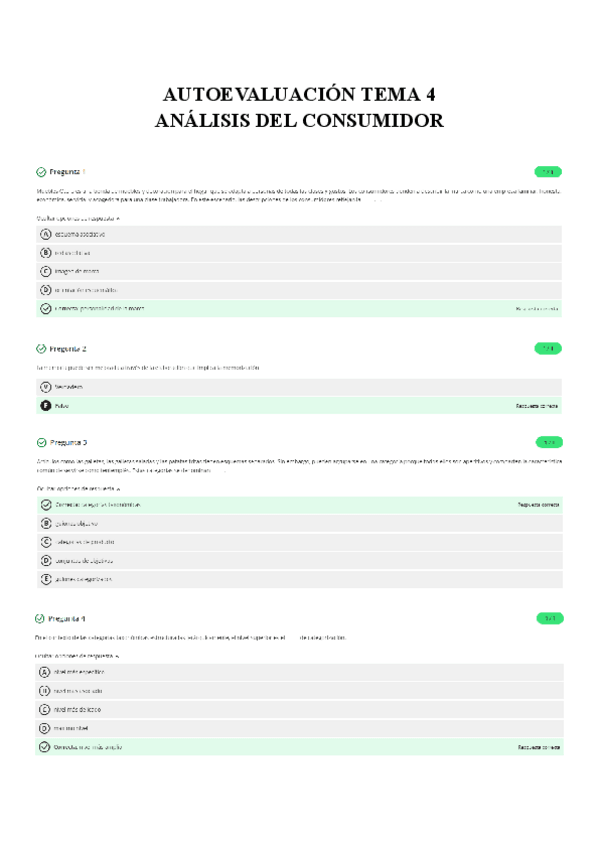This screenshot has width=600, height=848.
Task: Choose the V (Verdadero) option in Pregunta 2
Action: tap(45, 386)
